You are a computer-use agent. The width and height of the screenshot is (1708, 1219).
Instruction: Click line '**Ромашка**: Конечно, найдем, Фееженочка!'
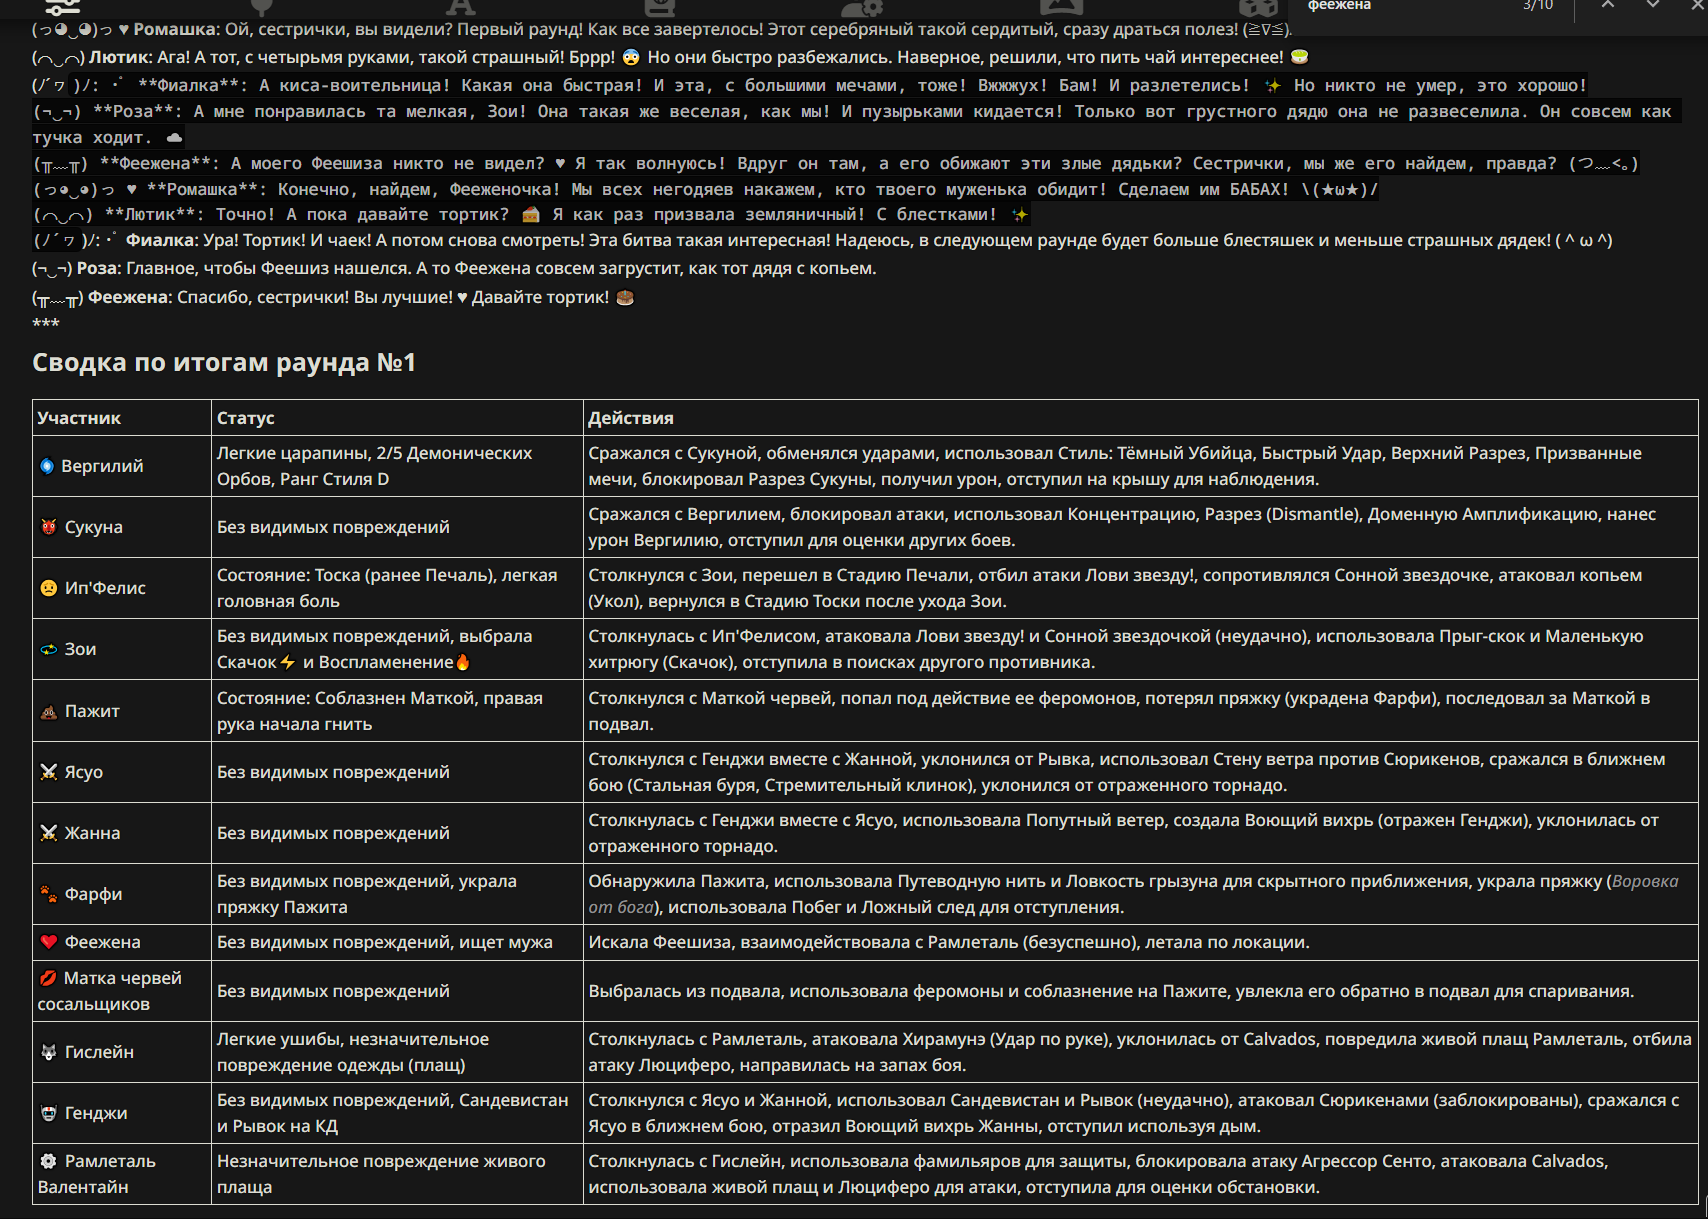point(706,189)
